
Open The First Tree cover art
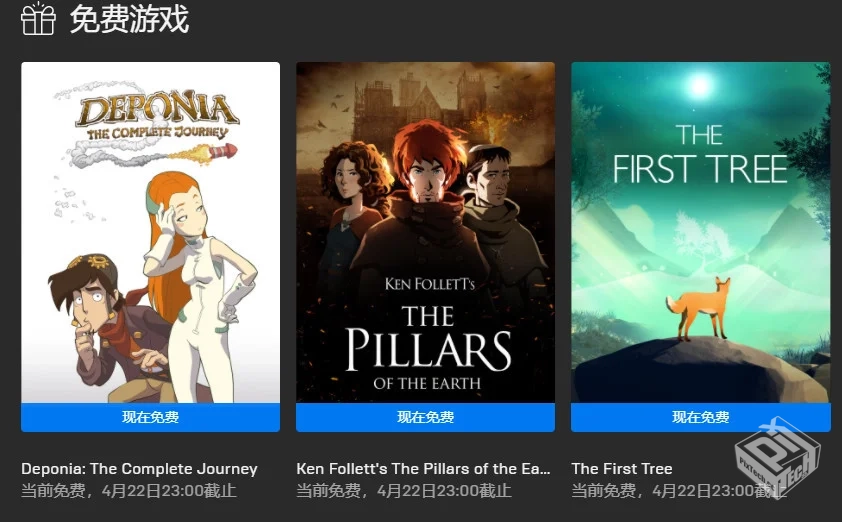[701, 232]
